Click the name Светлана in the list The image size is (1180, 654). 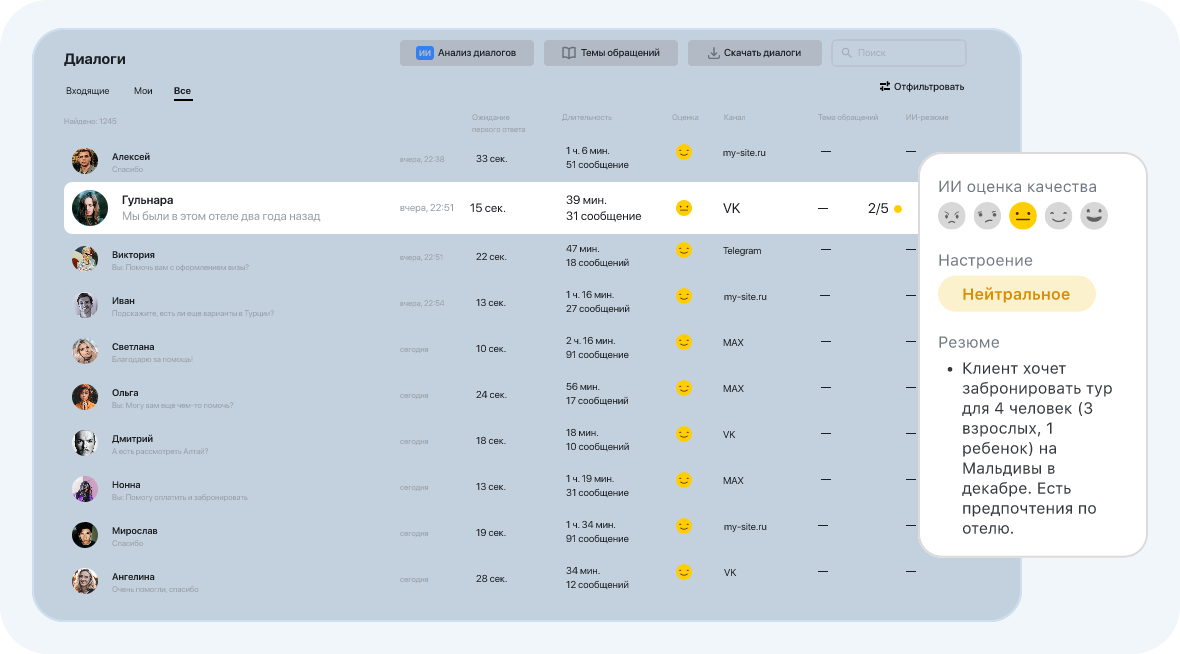tap(133, 347)
